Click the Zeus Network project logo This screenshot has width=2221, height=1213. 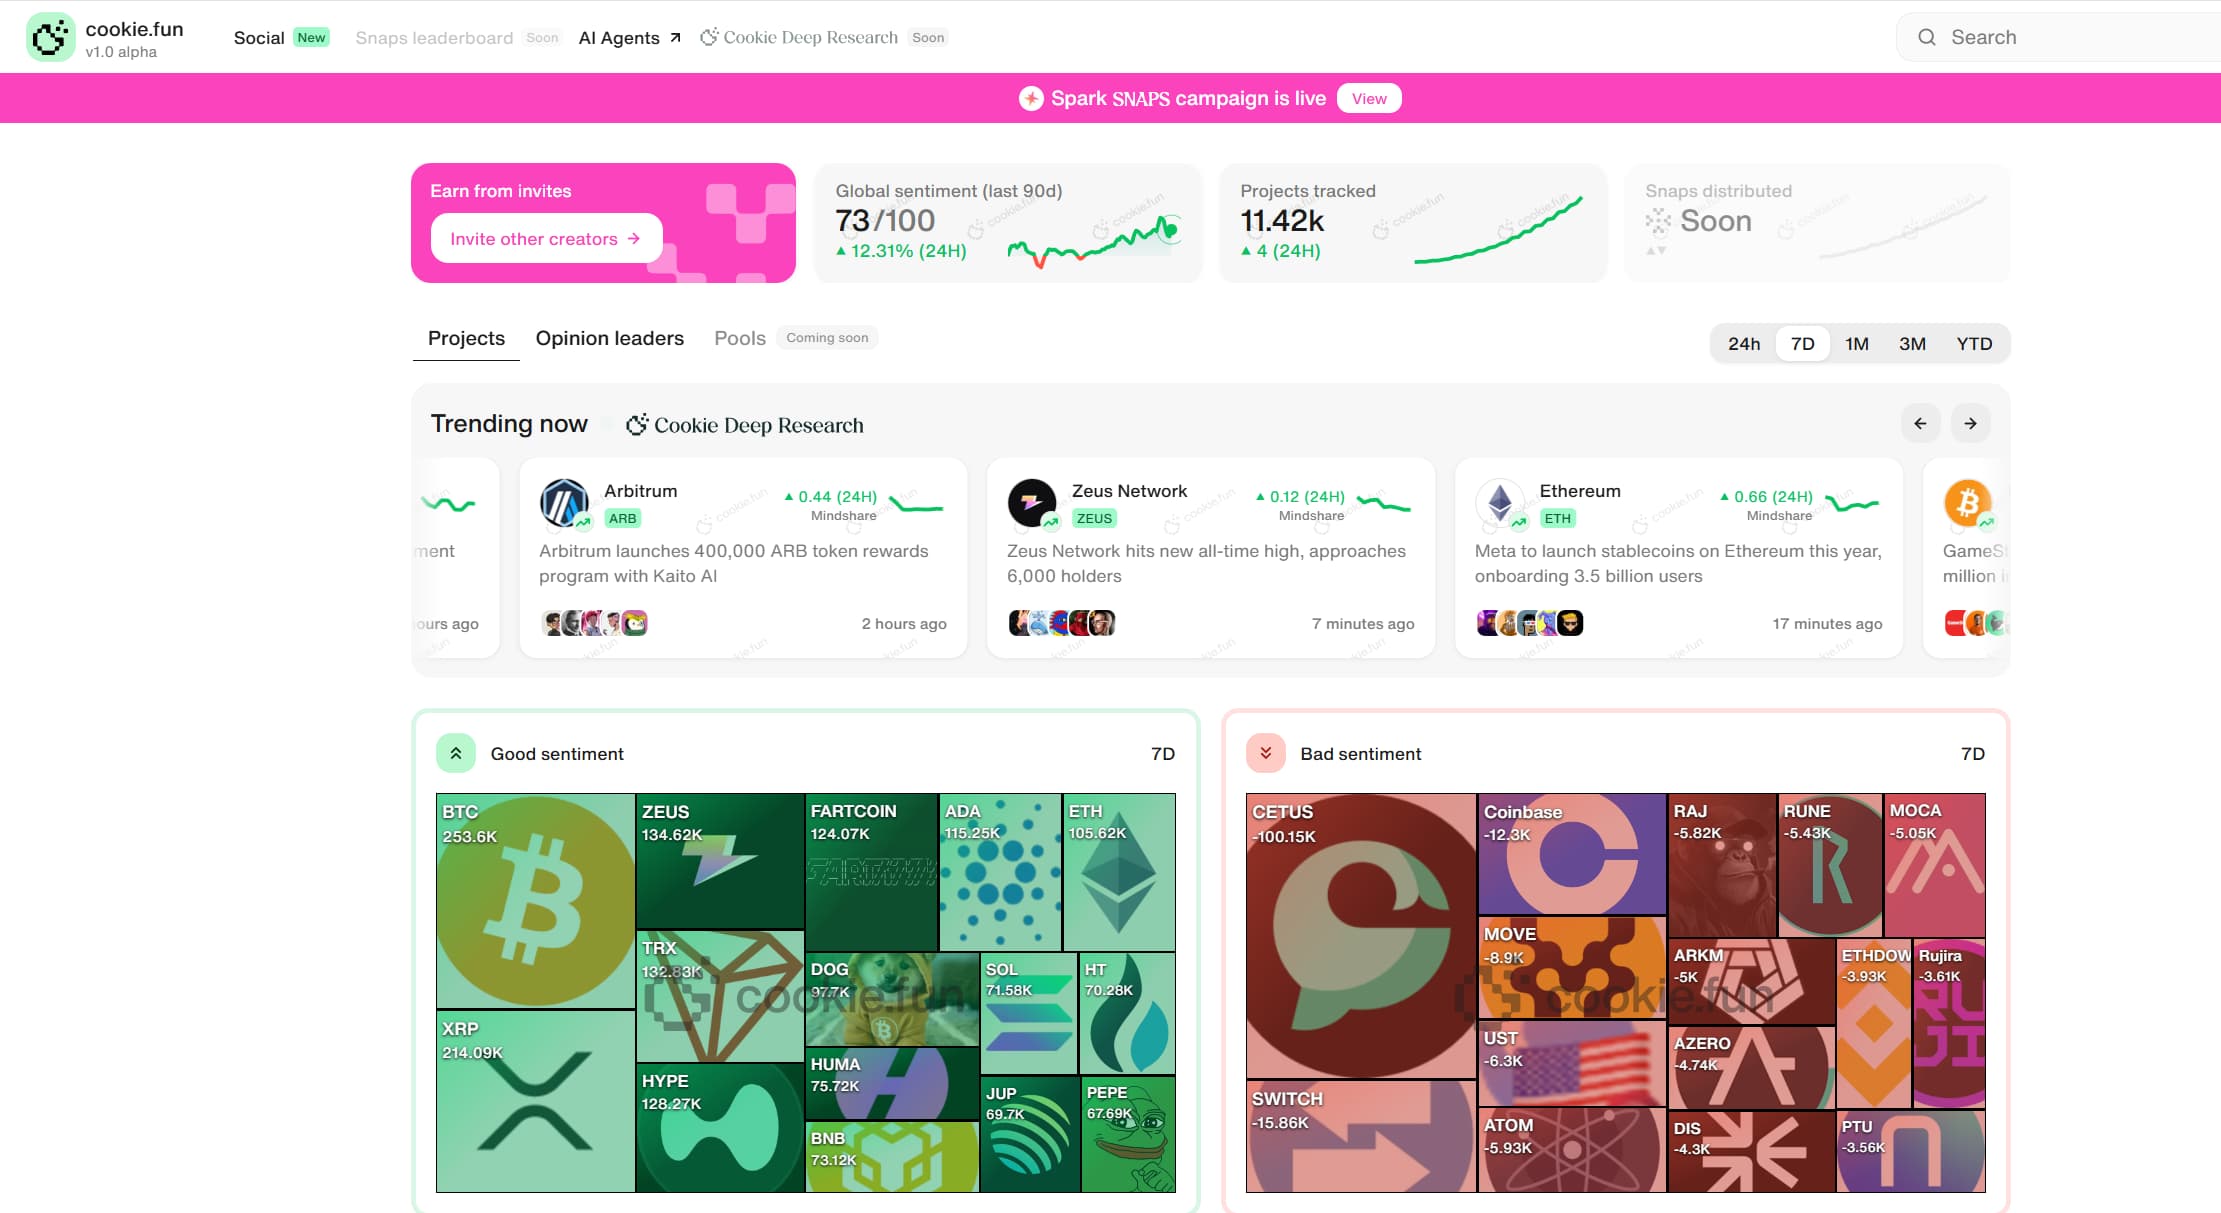pos(1032,502)
